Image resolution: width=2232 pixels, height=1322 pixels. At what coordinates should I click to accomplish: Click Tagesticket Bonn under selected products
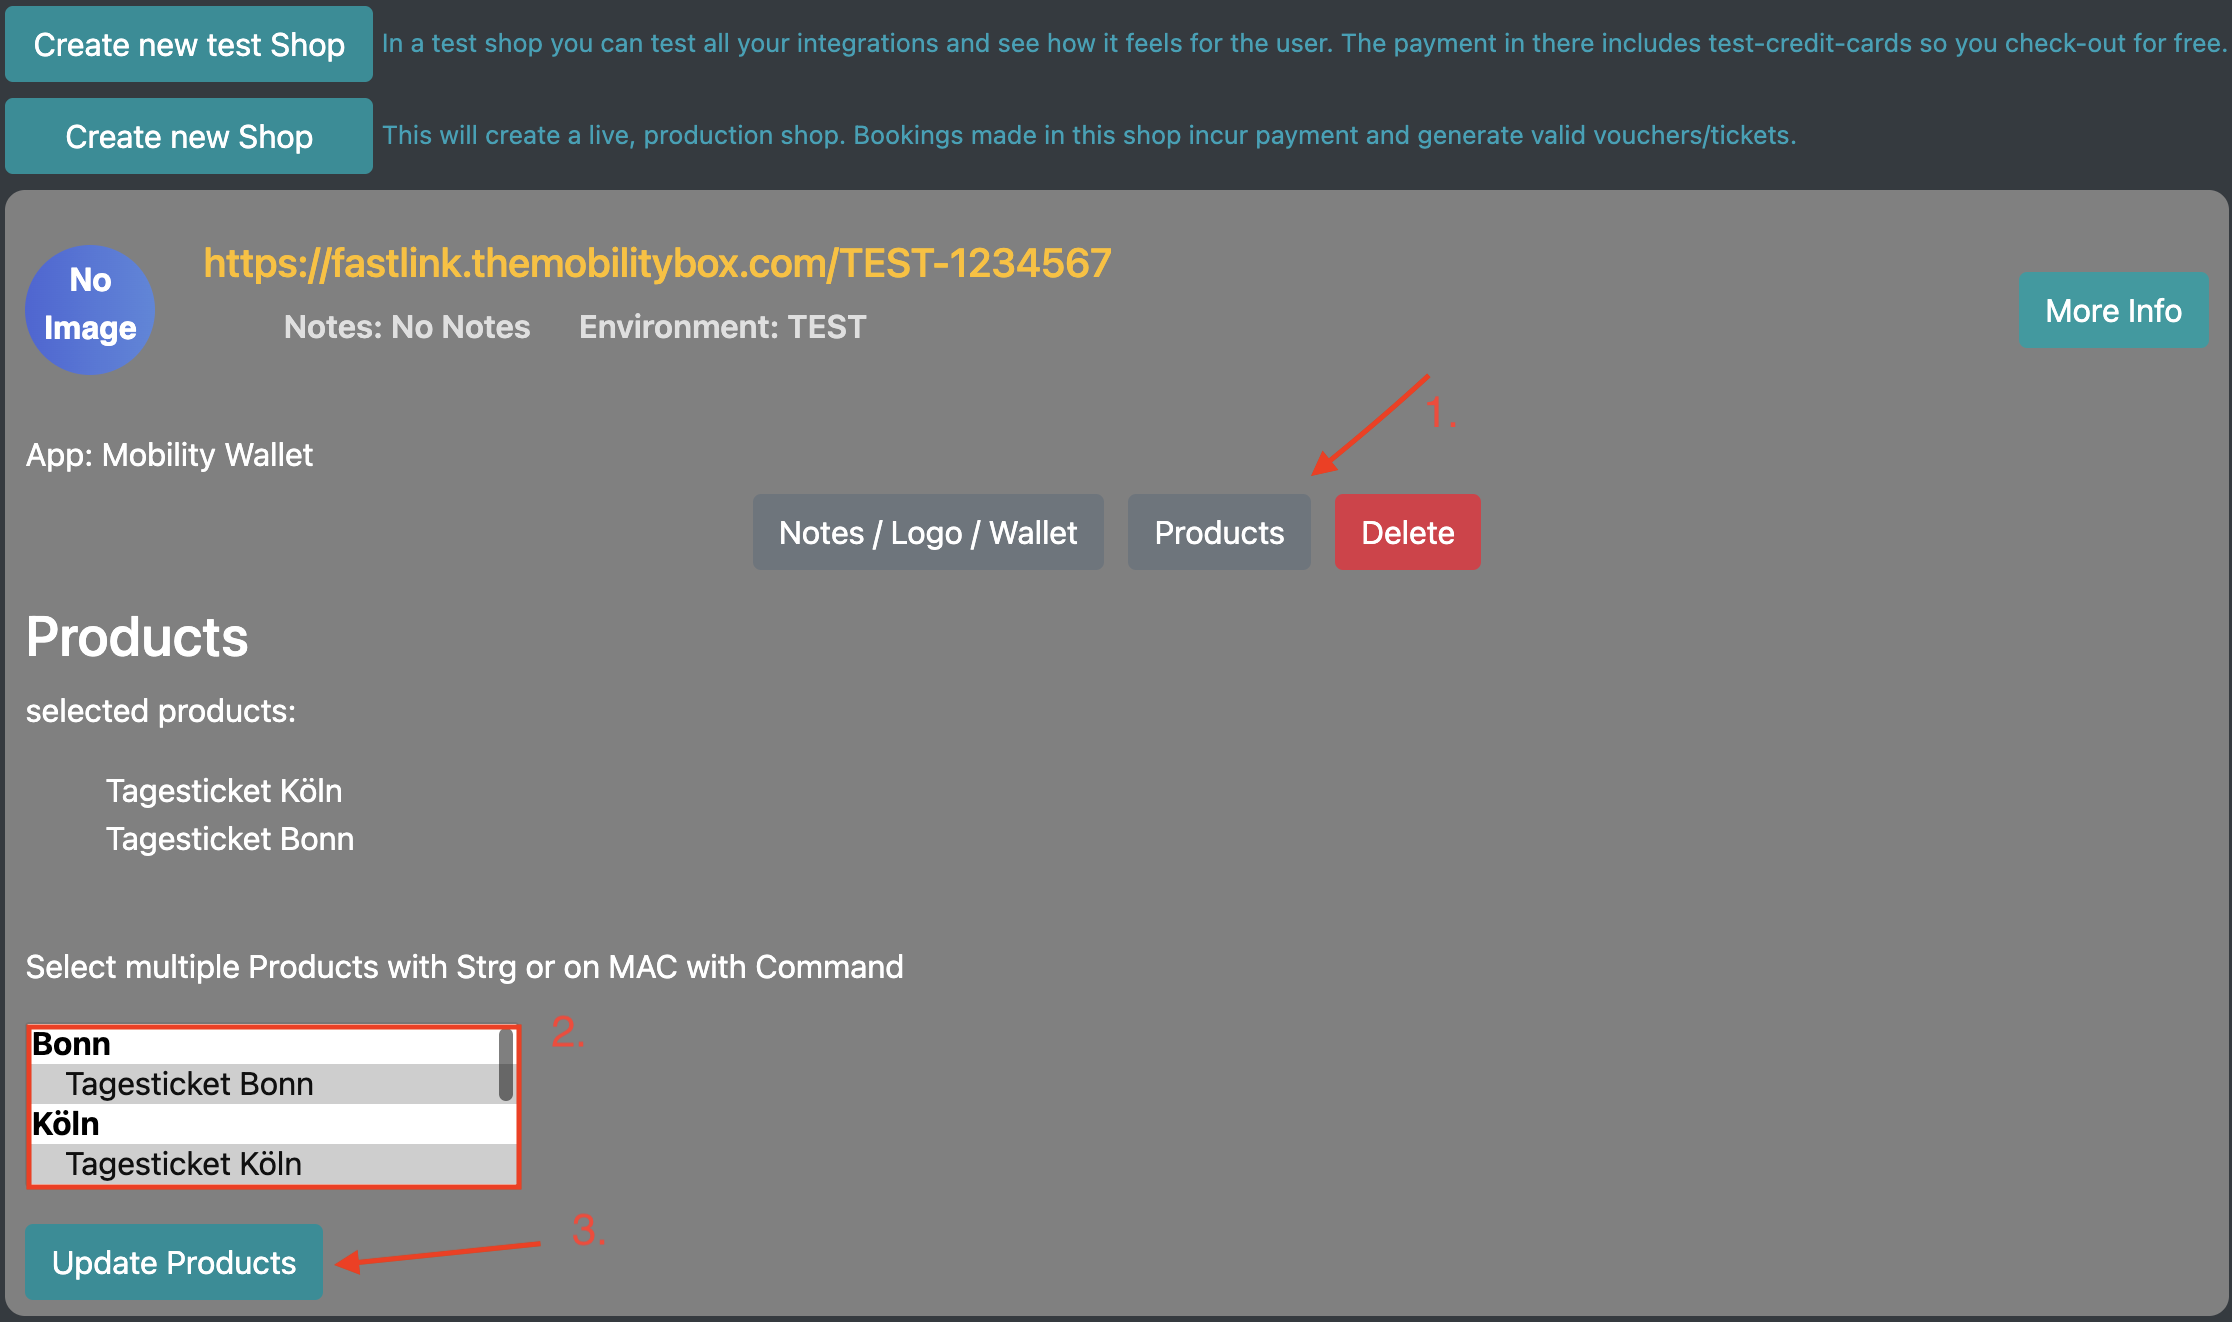tap(230, 839)
